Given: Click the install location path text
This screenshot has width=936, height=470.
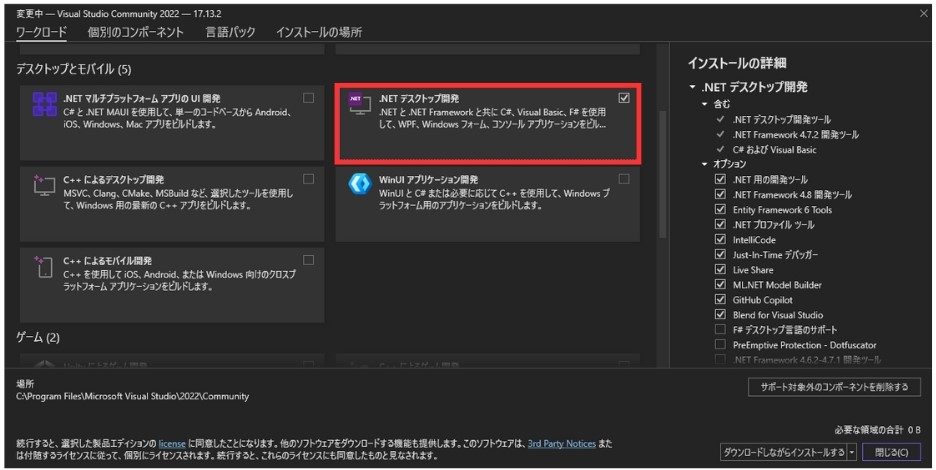Looking at the screenshot, I should 133,396.
